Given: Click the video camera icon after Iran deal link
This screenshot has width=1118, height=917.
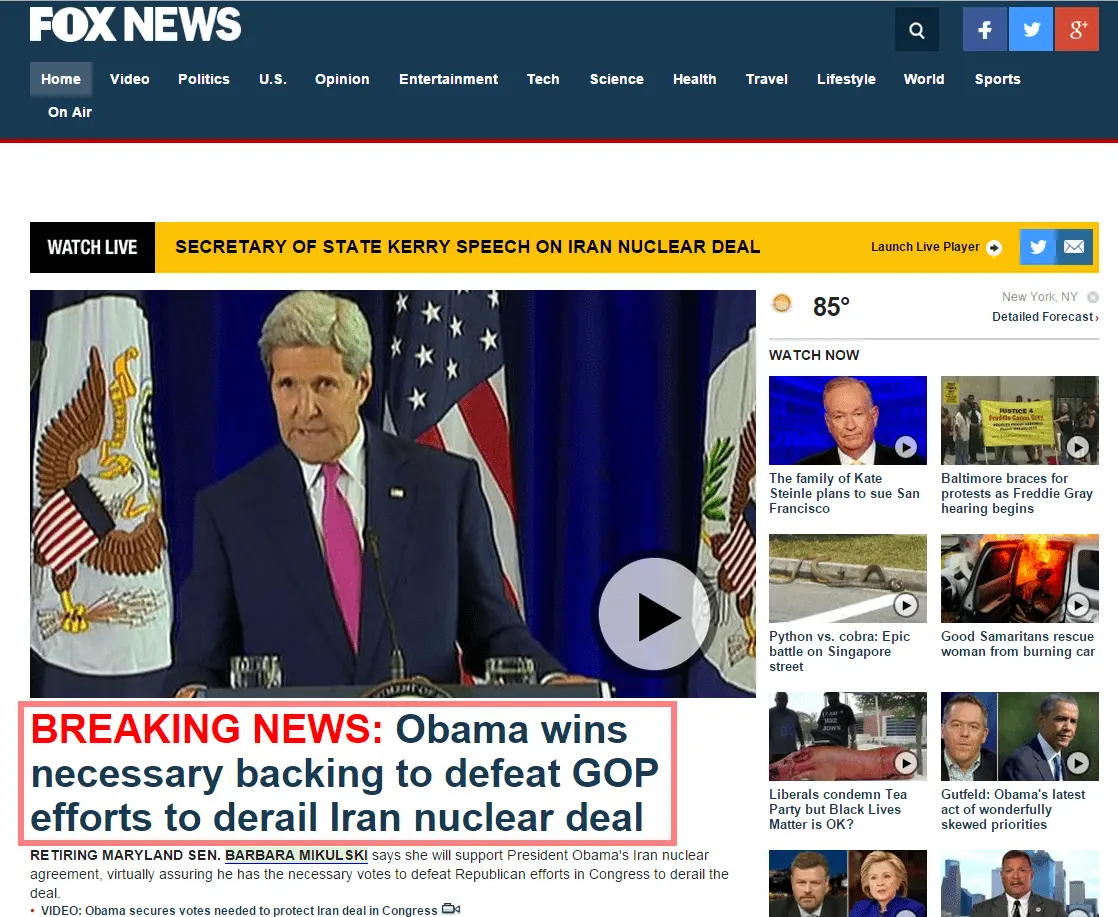Looking at the screenshot, I should (x=451, y=909).
